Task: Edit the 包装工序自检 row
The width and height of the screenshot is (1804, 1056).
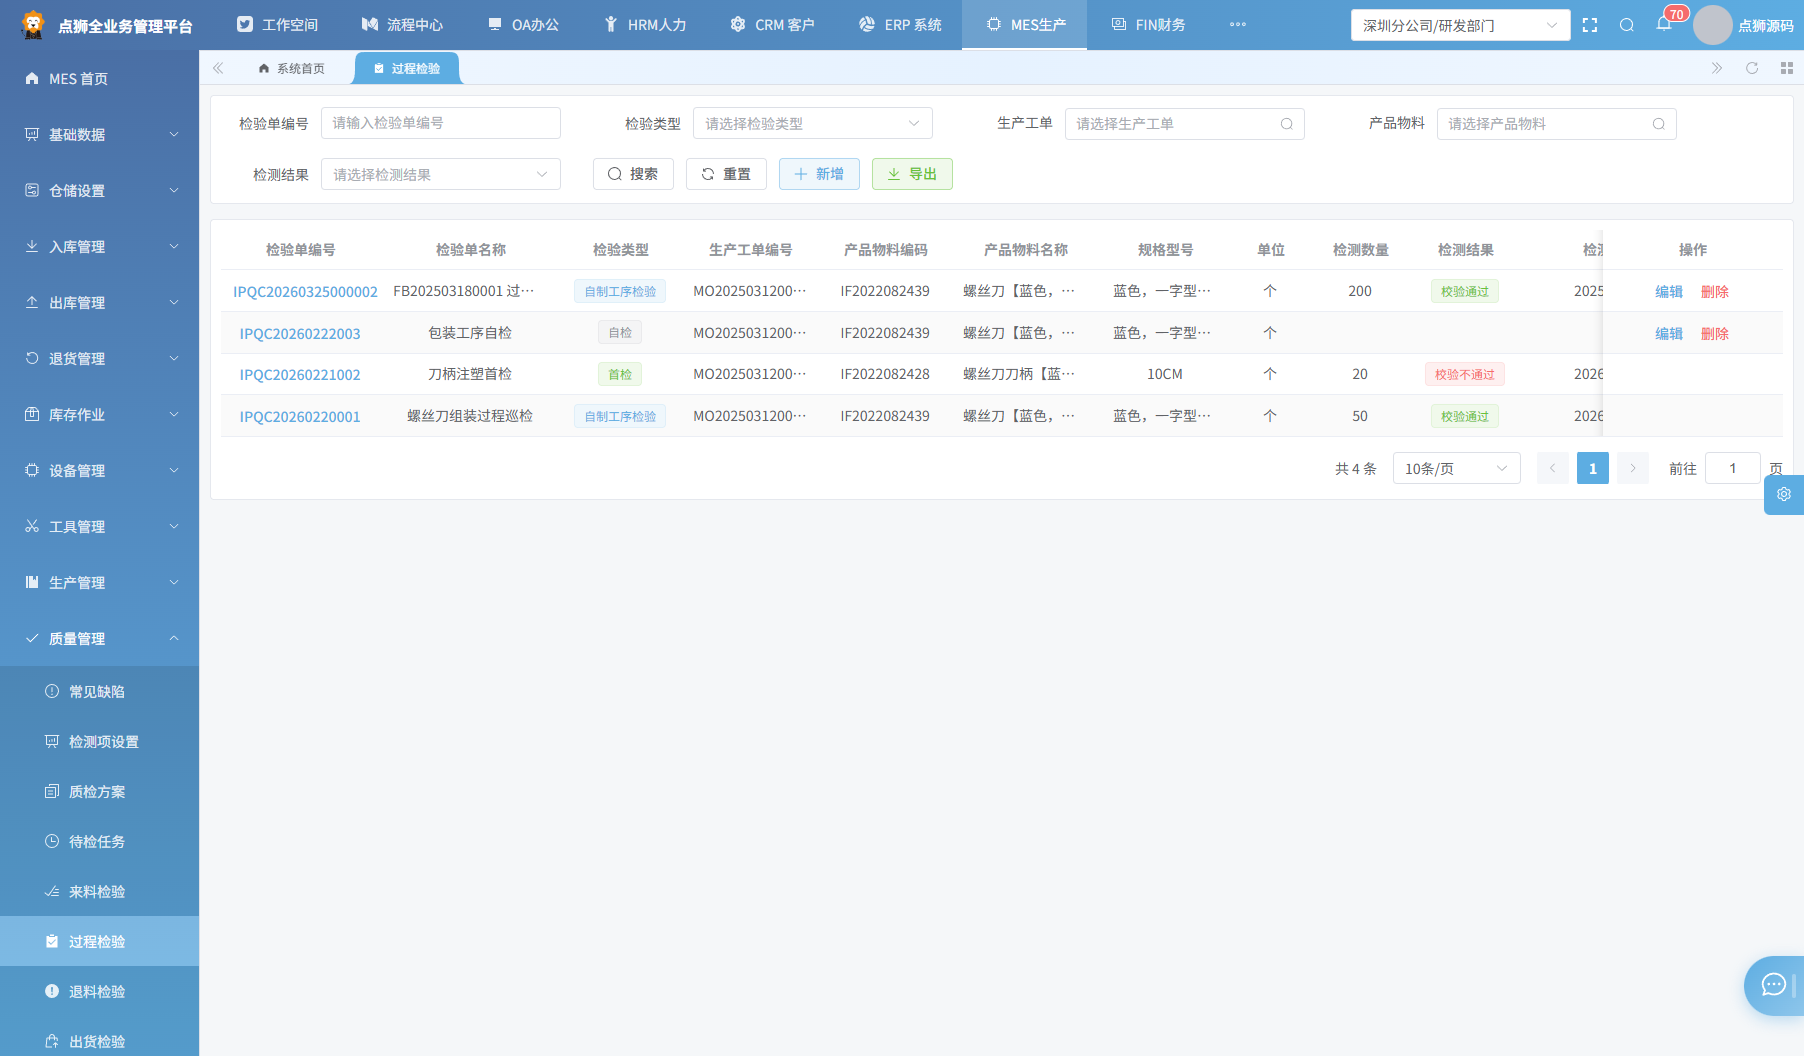Action: (1669, 334)
